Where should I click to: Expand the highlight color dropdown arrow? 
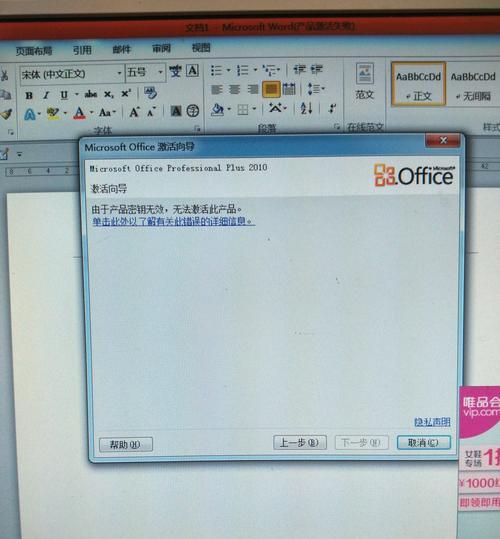[x=65, y=113]
